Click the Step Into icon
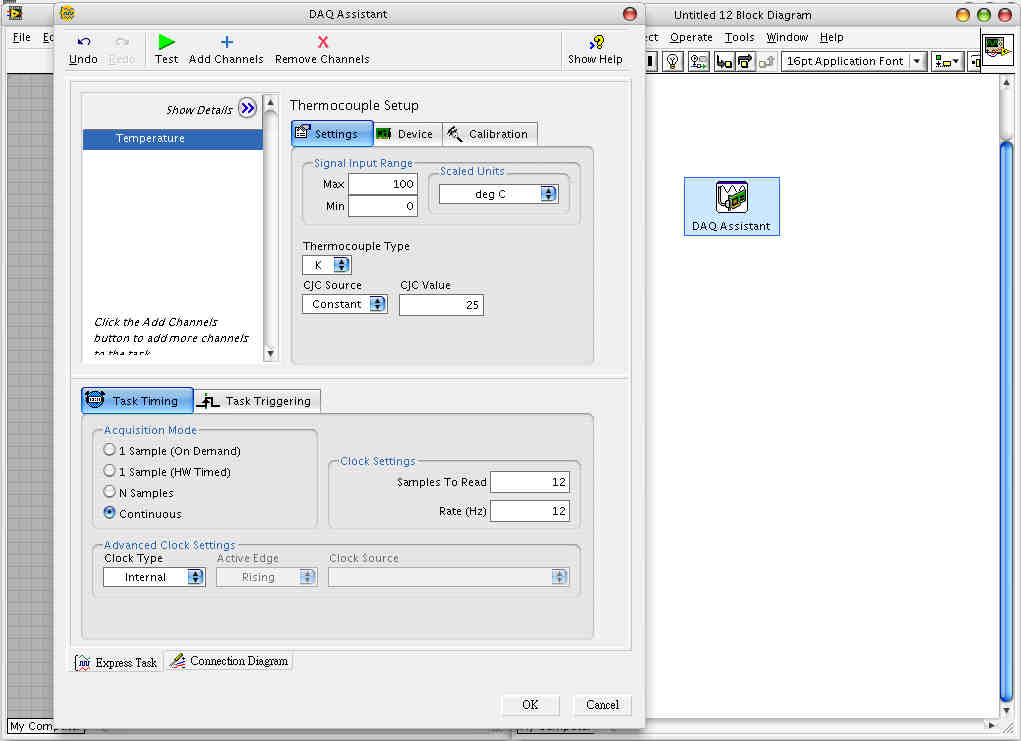The width and height of the screenshot is (1021, 741). pyautogui.click(x=723, y=61)
